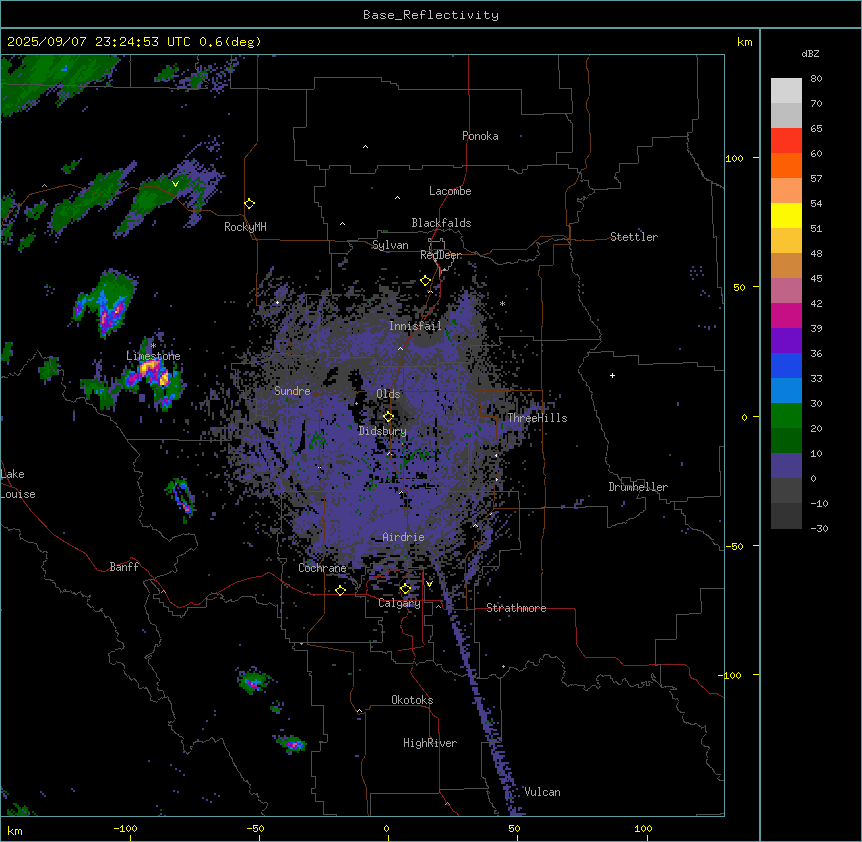This screenshot has width=862, height=842.
Task: Click the Ponoka label
Action: click(x=480, y=136)
